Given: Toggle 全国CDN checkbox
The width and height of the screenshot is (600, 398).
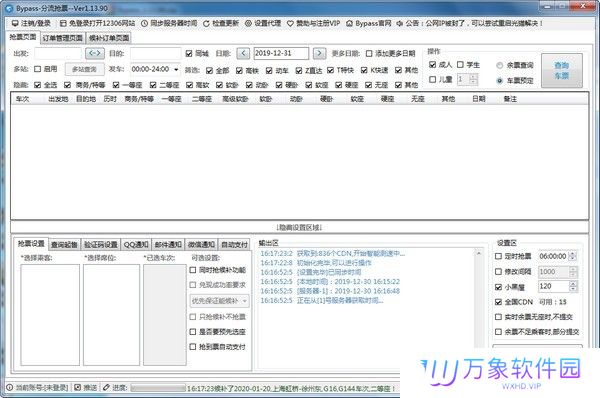Looking at the screenshot, I should tap(498, 302).
